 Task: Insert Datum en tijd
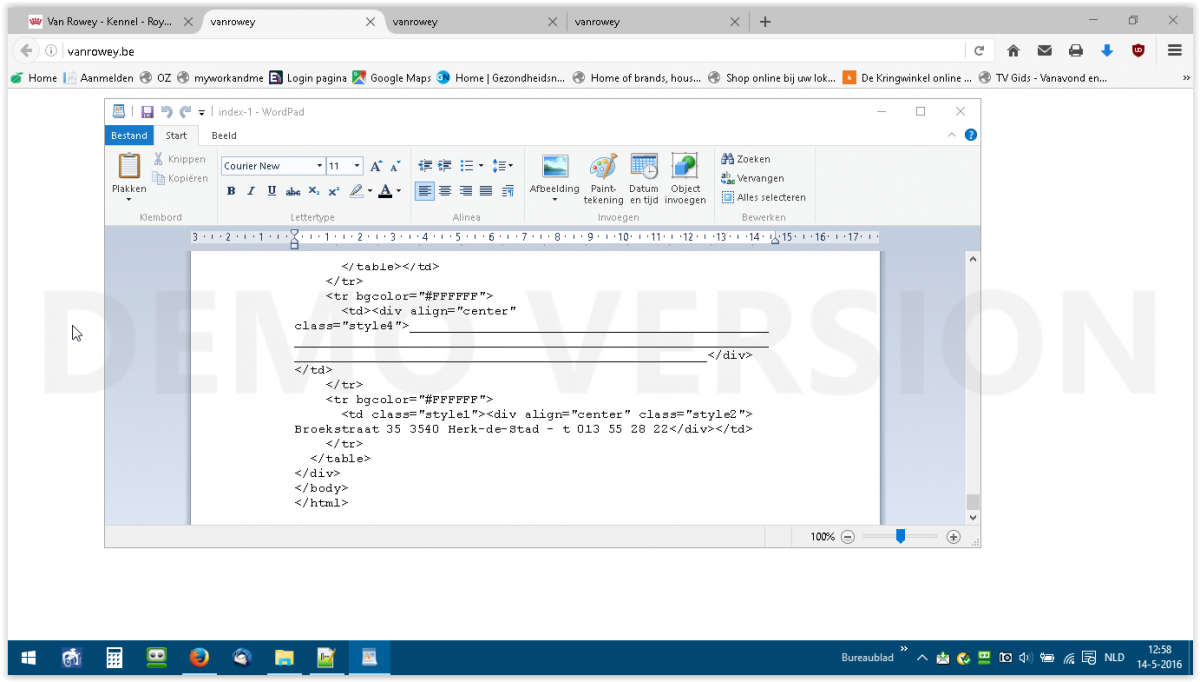coord(644,180)
